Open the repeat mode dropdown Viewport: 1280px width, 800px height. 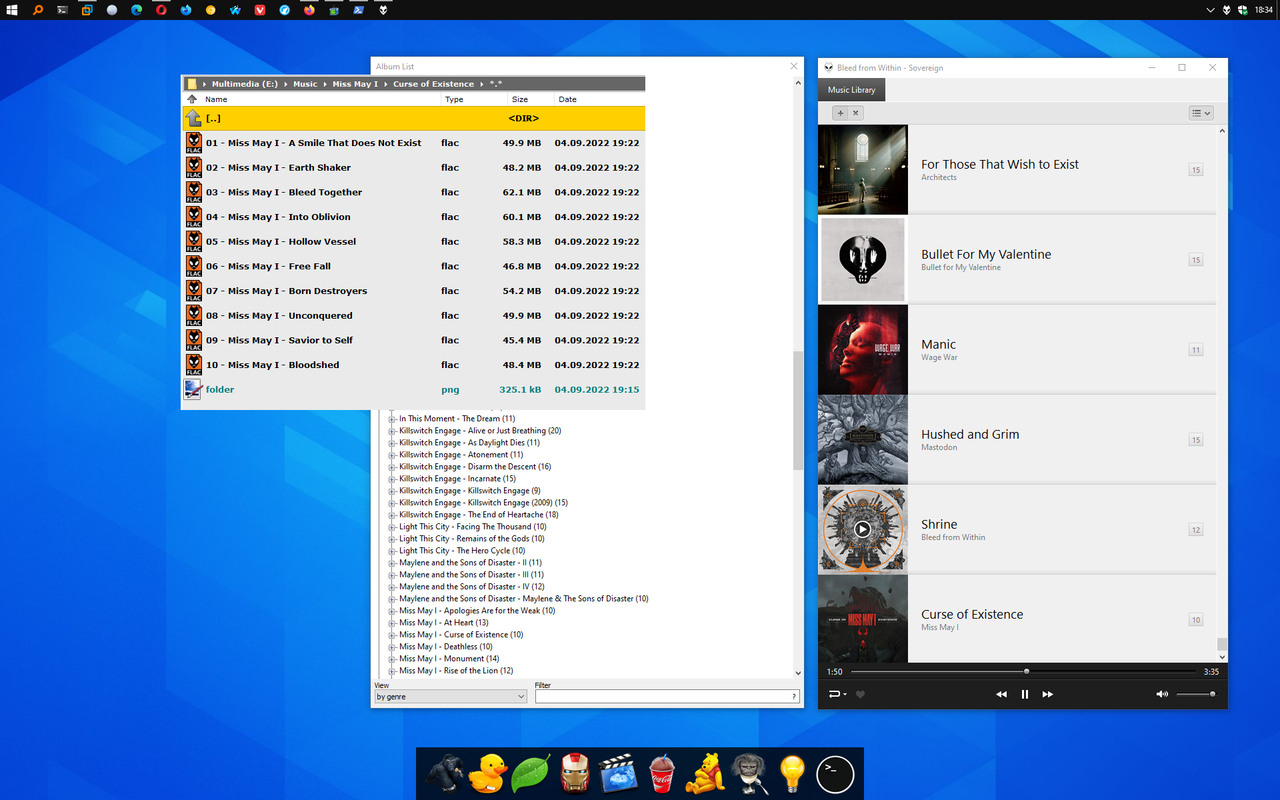tap(837, 694)
